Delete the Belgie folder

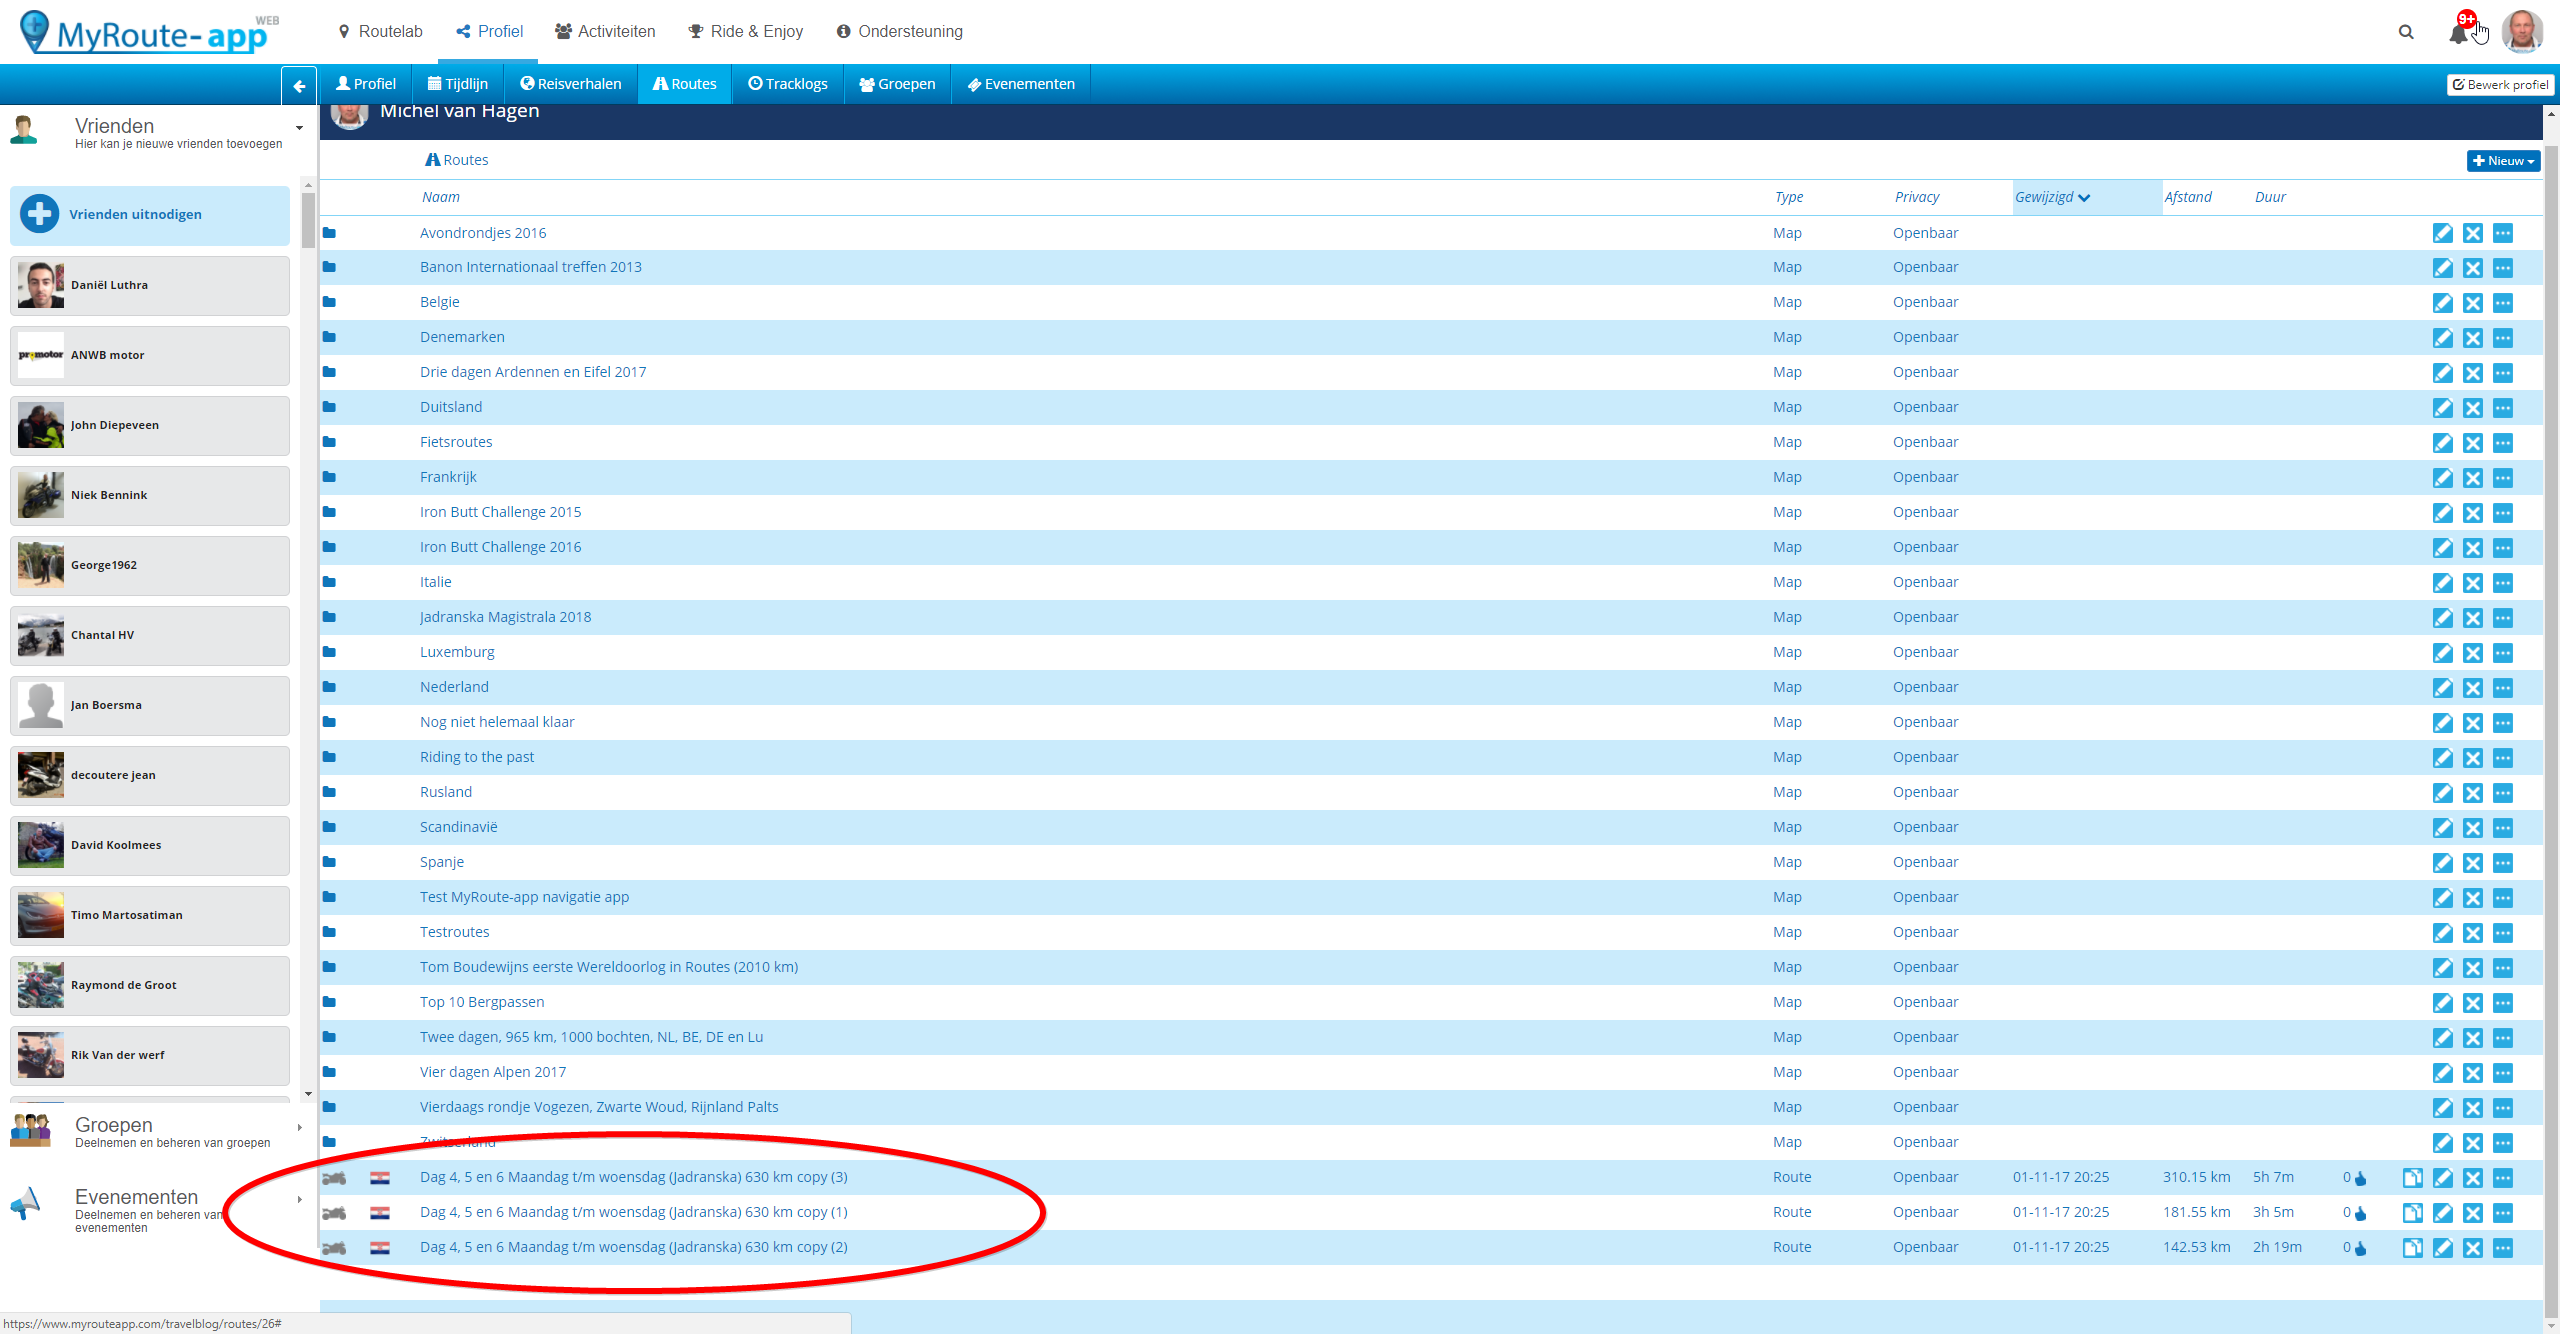coord(2472,303)
